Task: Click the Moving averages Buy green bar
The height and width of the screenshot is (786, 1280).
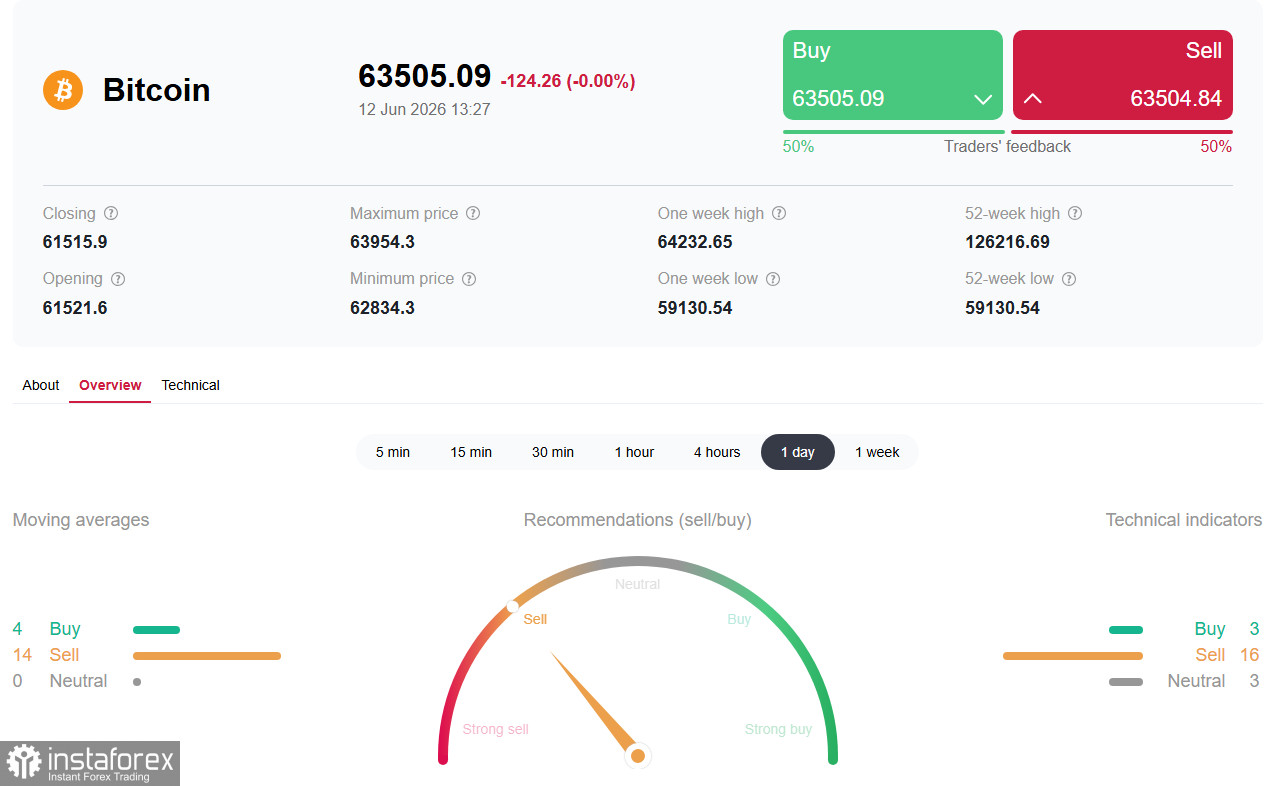Action: tap(156, 630)
